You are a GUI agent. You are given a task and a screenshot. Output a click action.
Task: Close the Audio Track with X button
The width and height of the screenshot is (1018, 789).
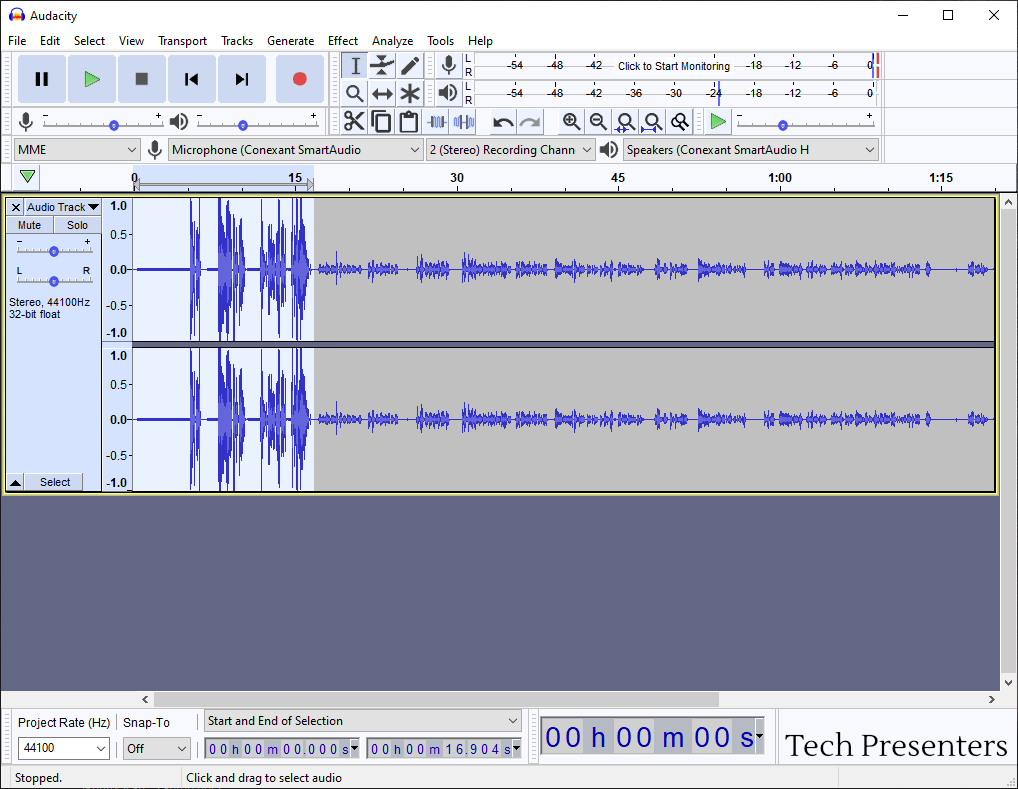pos(16,207)
